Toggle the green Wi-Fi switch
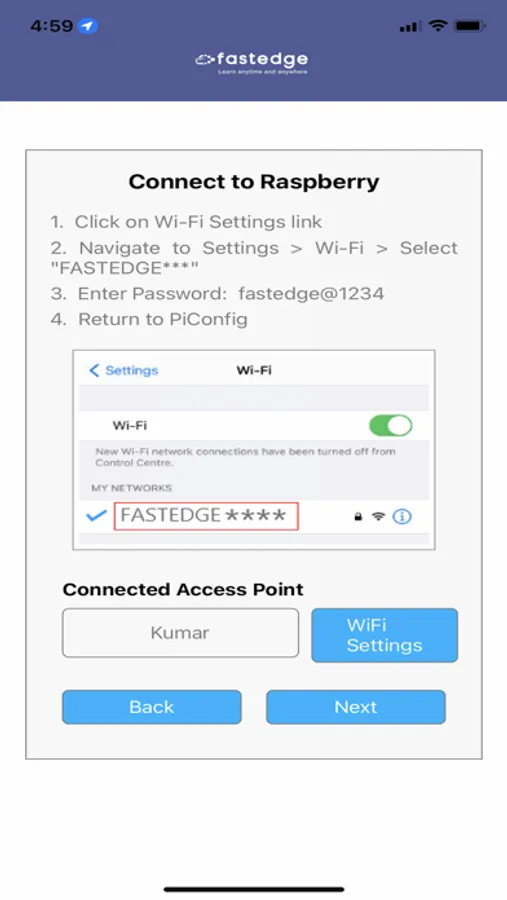The width and height of the screenshot is (507, 900). tap(390, 426)
